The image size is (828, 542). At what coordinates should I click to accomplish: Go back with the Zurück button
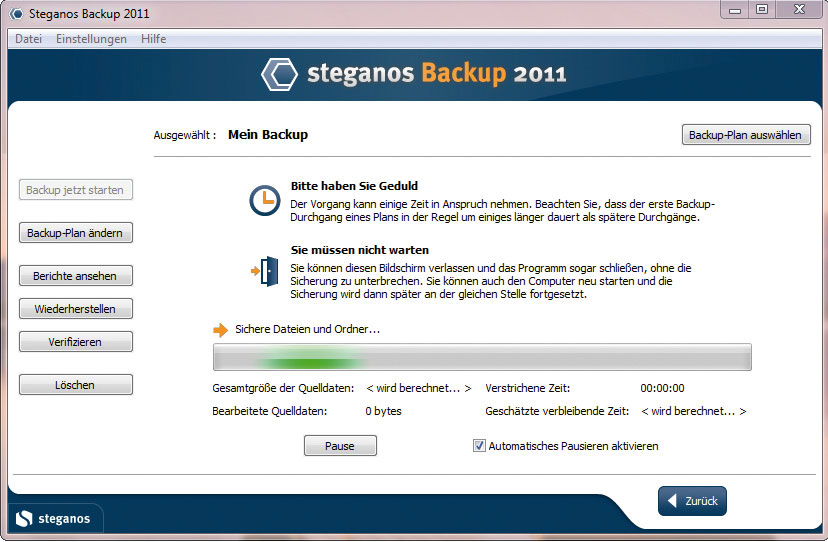tap(692, 501)
